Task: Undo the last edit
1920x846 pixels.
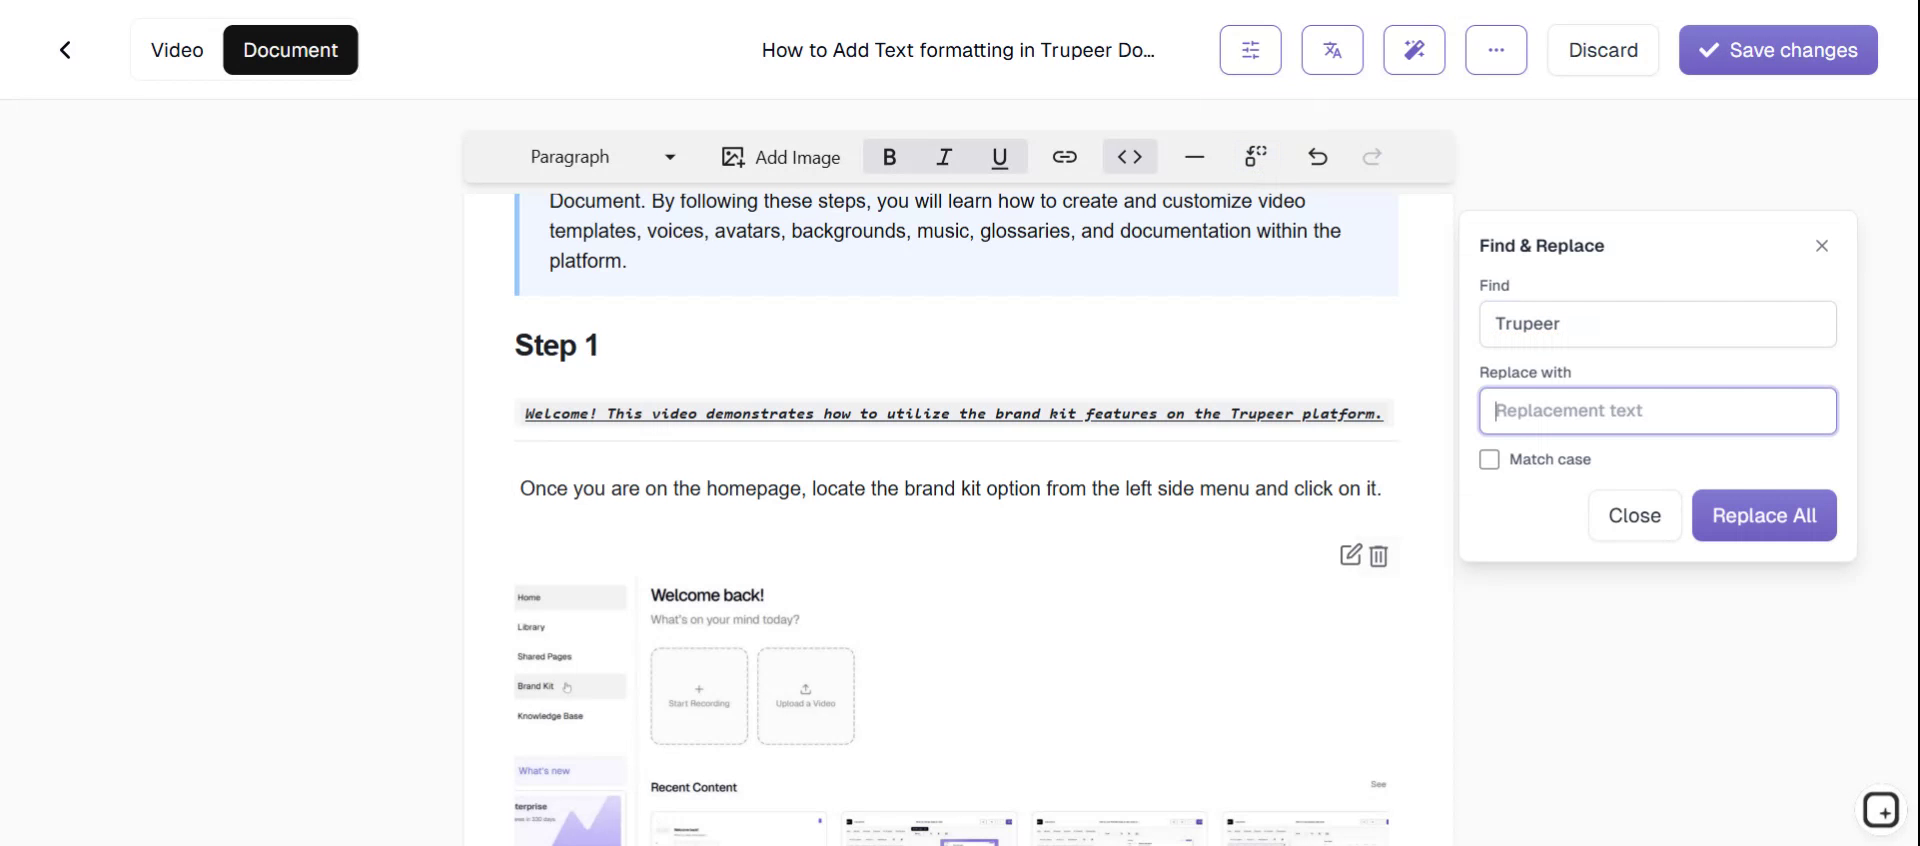Action: pyautogui.click(x=1318, y=157)
